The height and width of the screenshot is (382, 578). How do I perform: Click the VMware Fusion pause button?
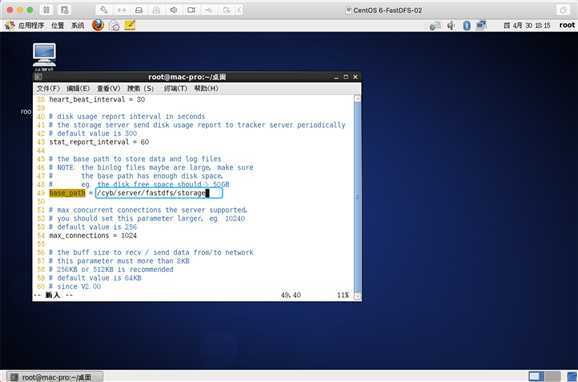pyautogui.click(x=46, y=10)
